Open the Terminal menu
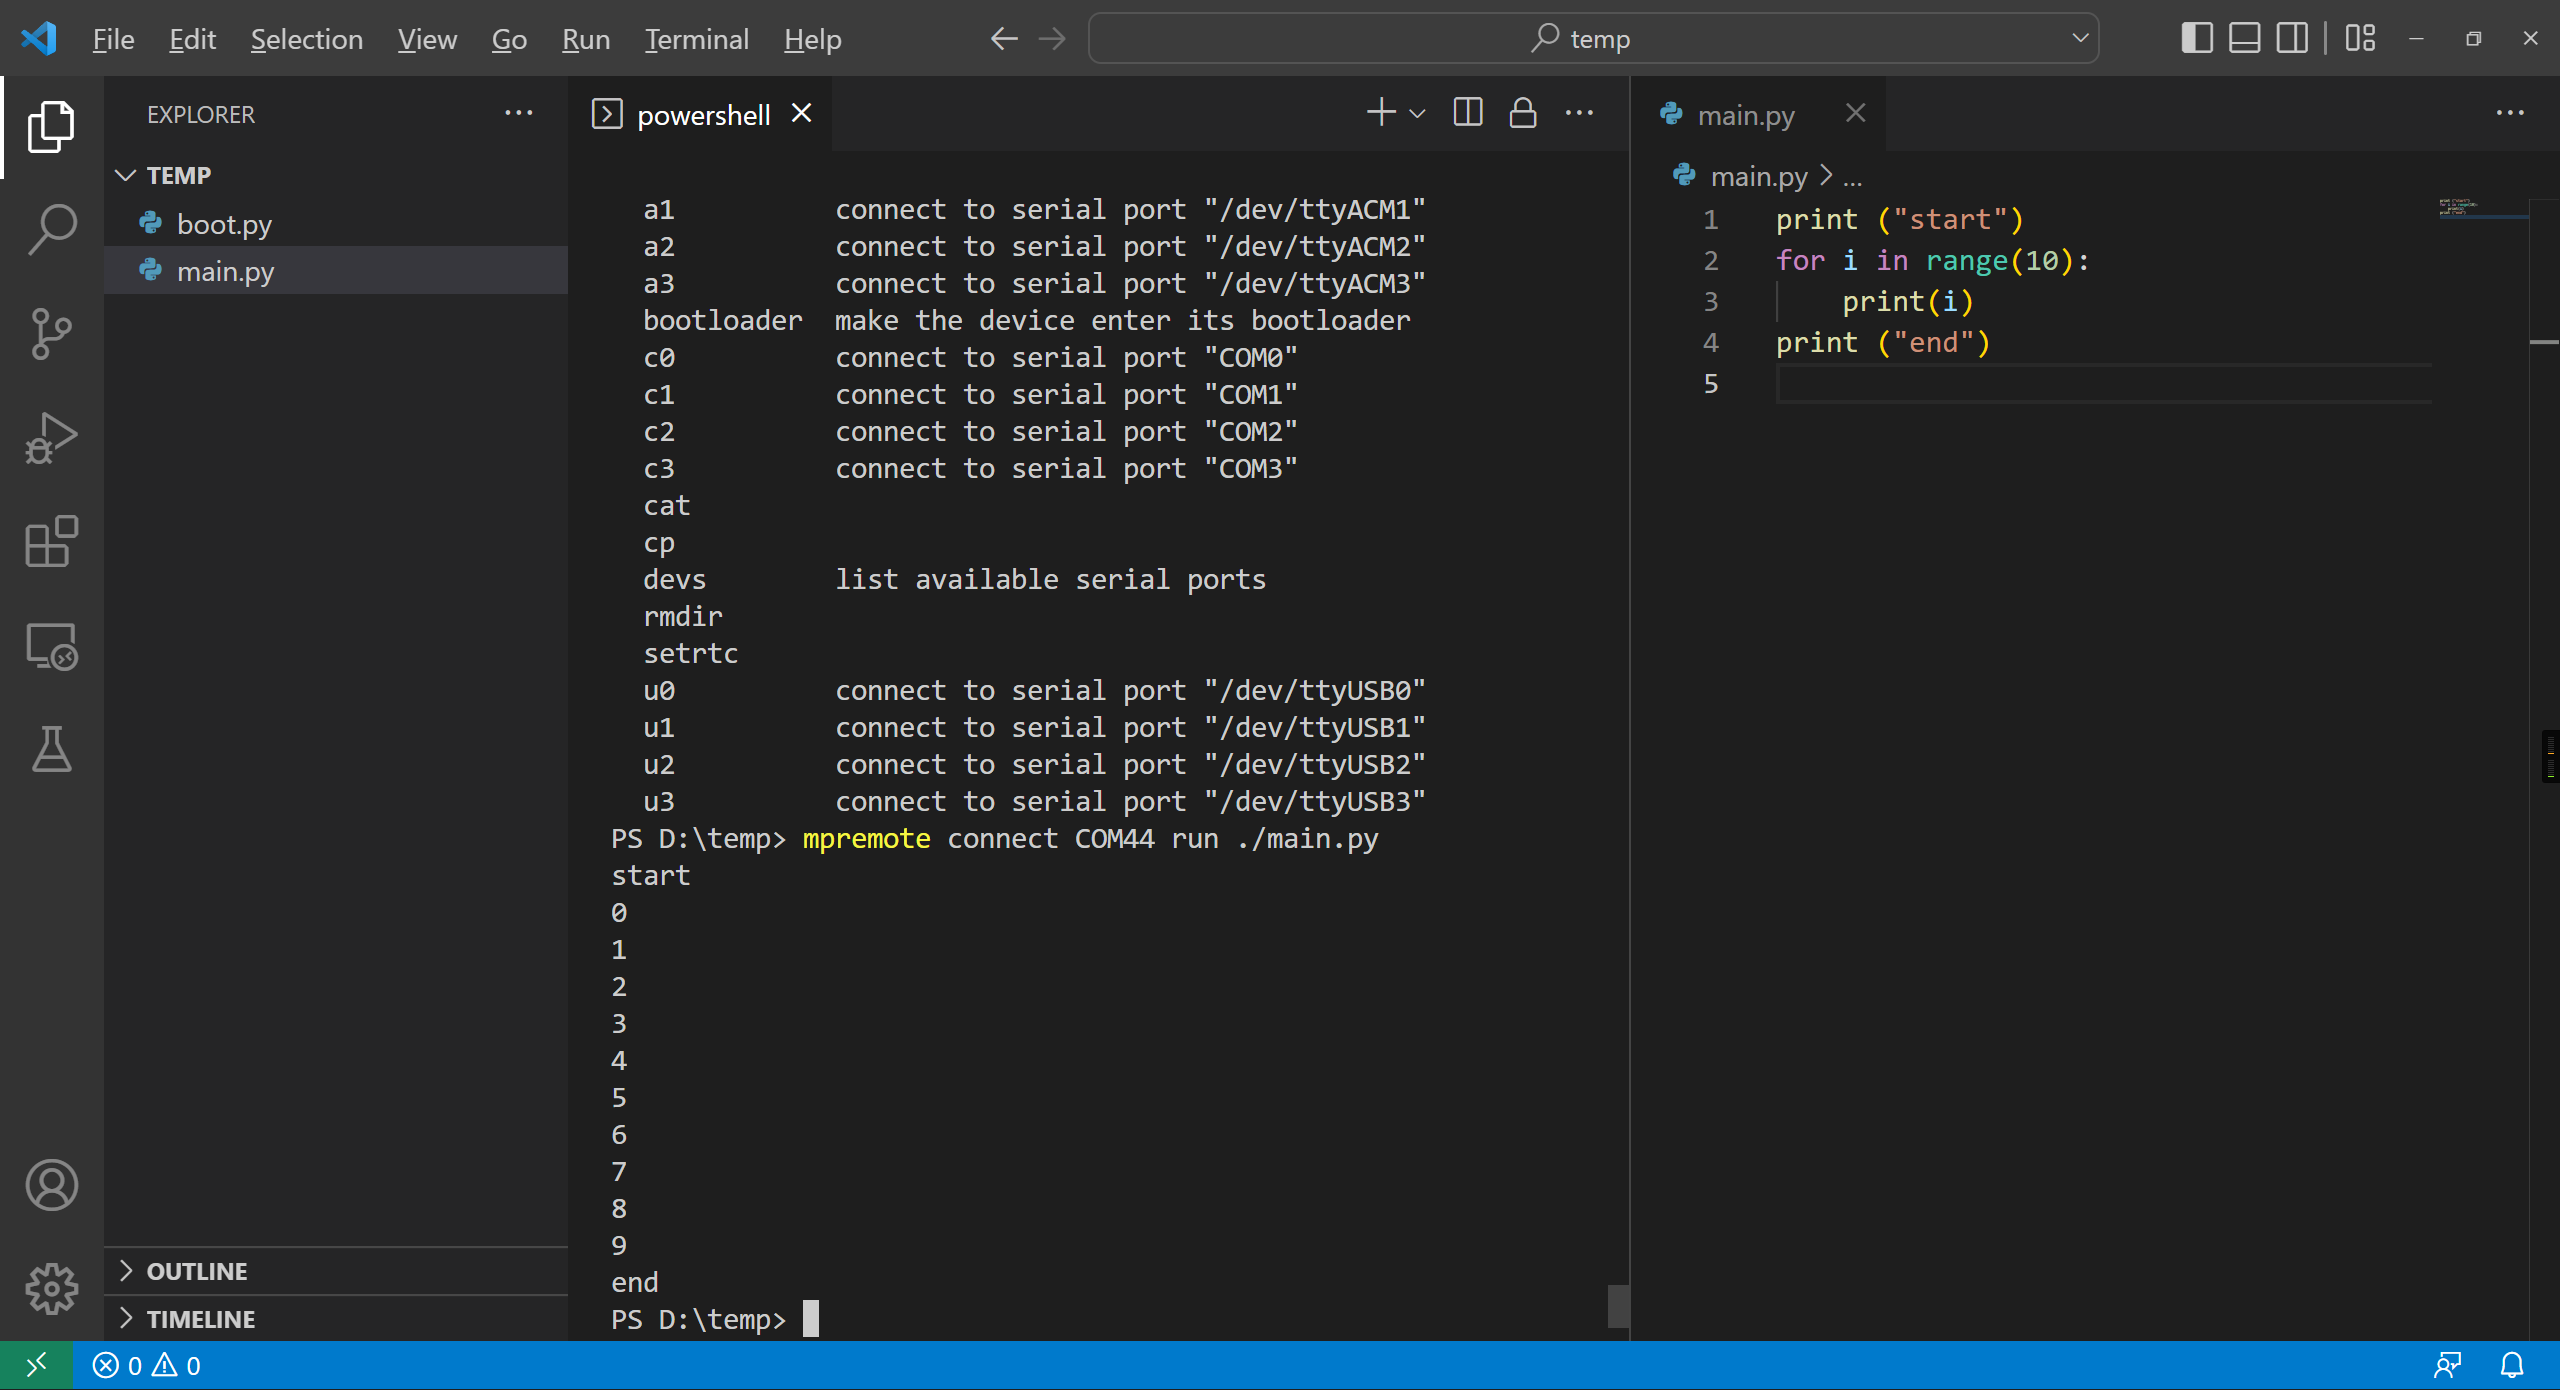This screenshot has height=1390, width=2560. coord(696,39)
